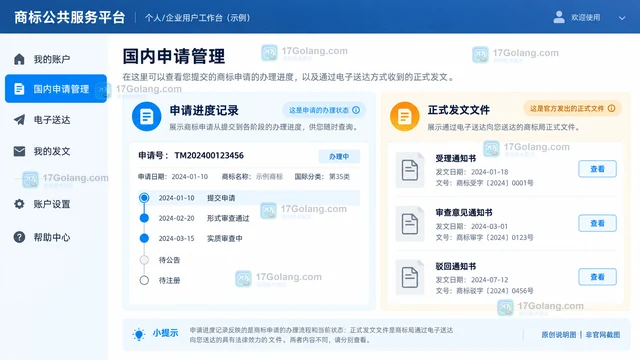
Task: Click the 2024-01-10 提交申请 timeline row
Action: (249, 198)
